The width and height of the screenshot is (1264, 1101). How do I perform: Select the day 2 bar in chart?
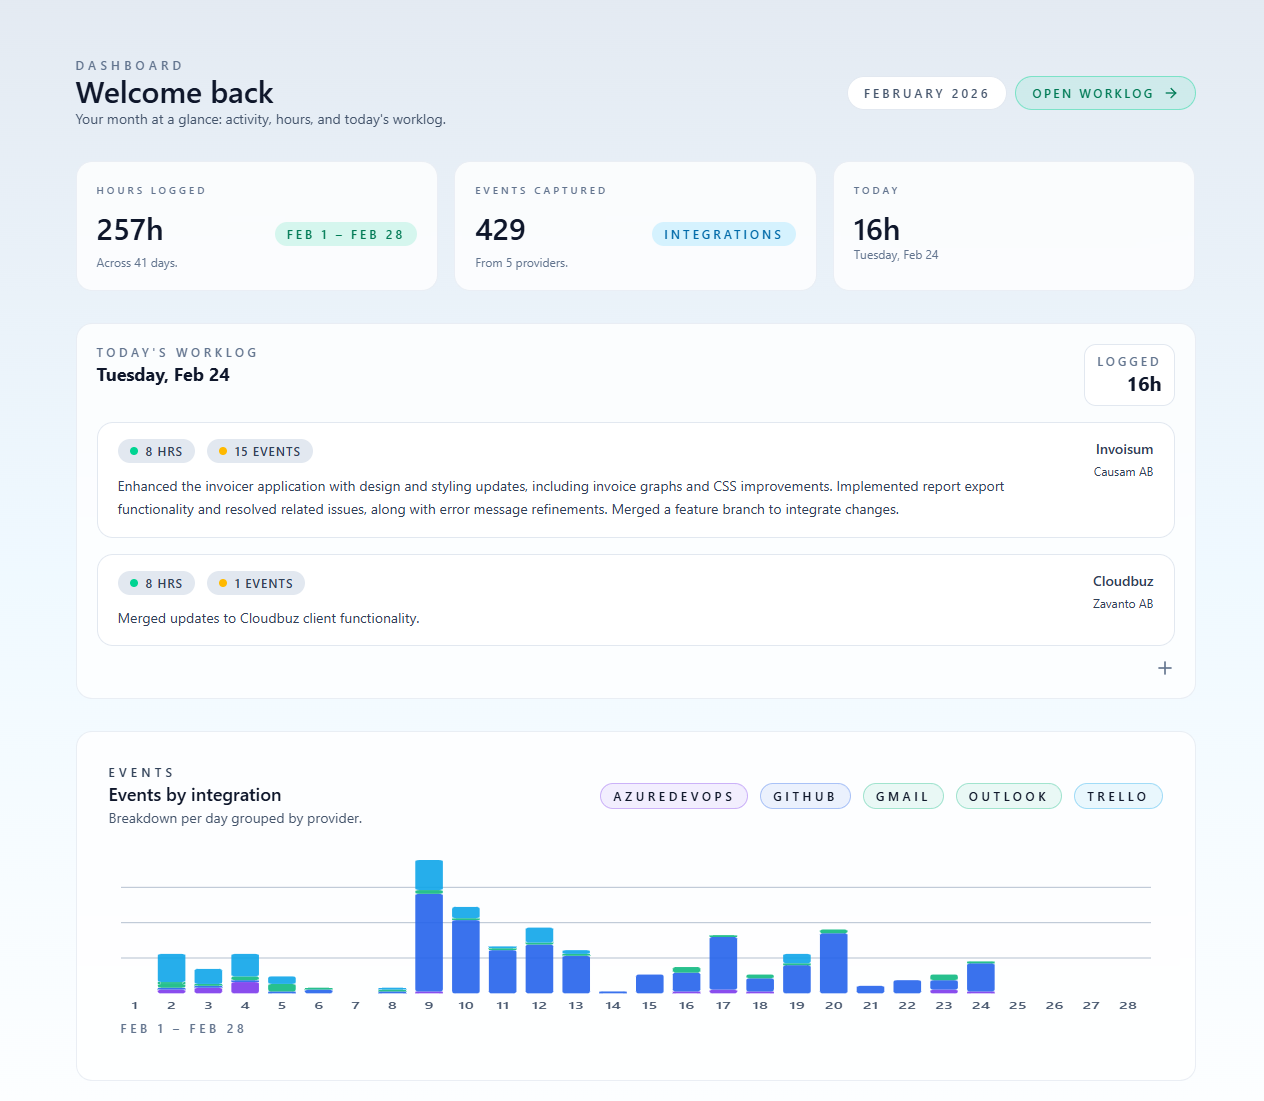[171, 973]
